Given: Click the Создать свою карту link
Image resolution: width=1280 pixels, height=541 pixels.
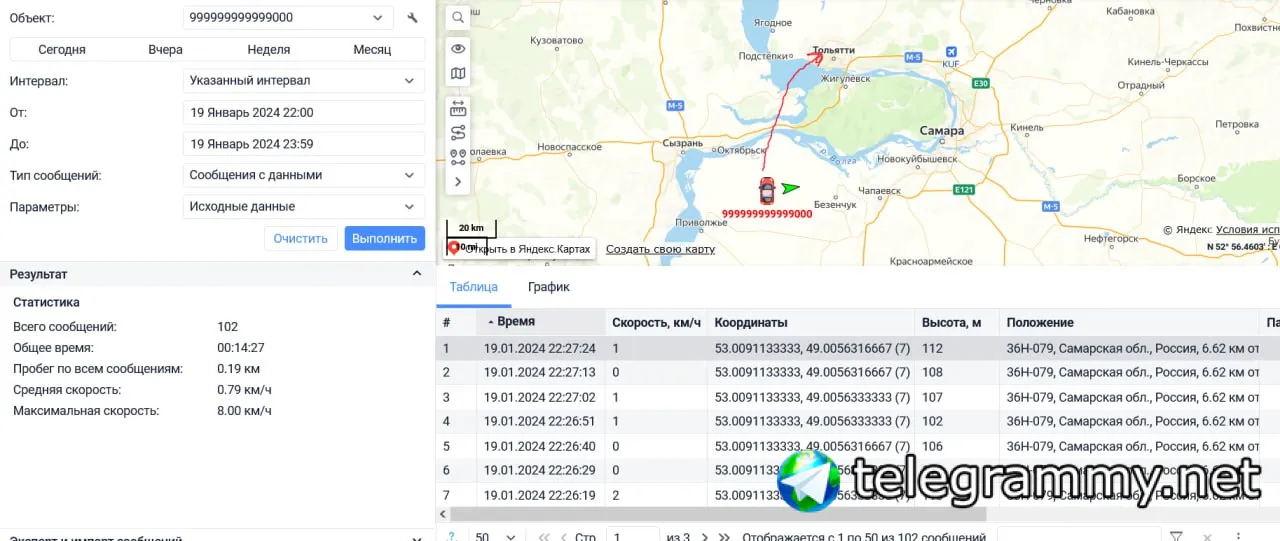Looking at the screenshot, I should 660,249.
